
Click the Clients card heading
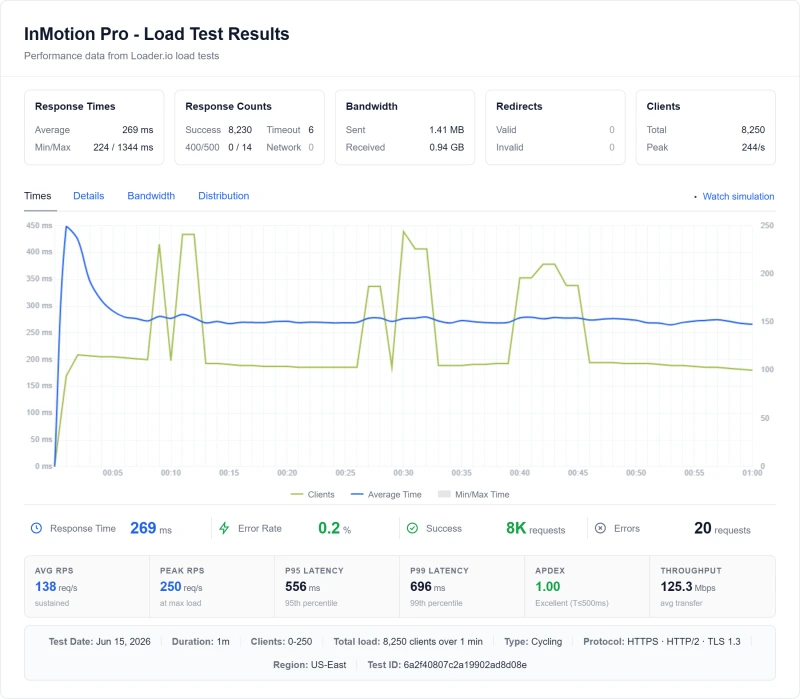click(x=663, y=106)
